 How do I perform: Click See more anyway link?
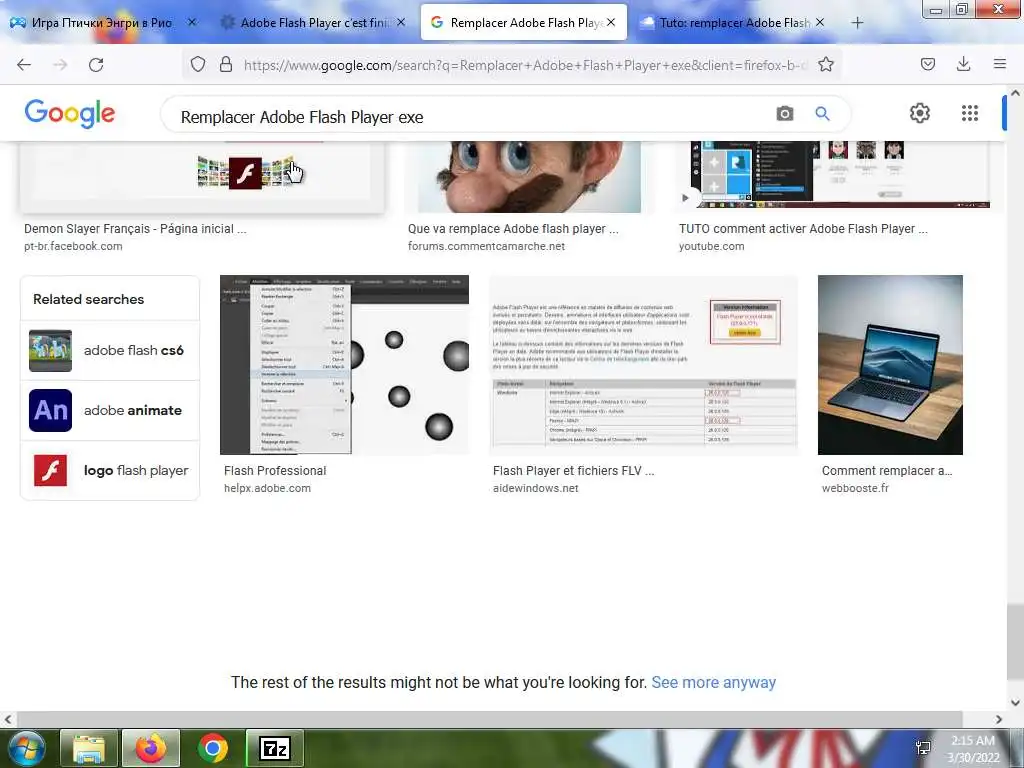tap(713, 682)
